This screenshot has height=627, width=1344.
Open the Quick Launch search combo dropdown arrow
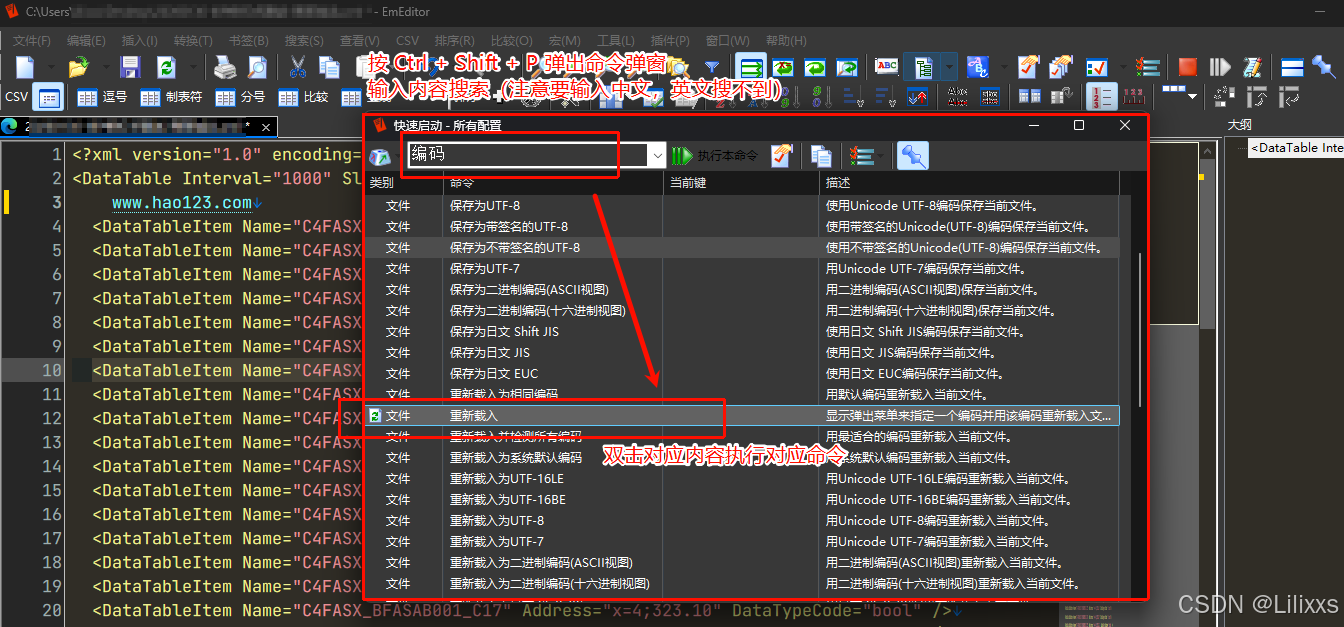(657, 156)
